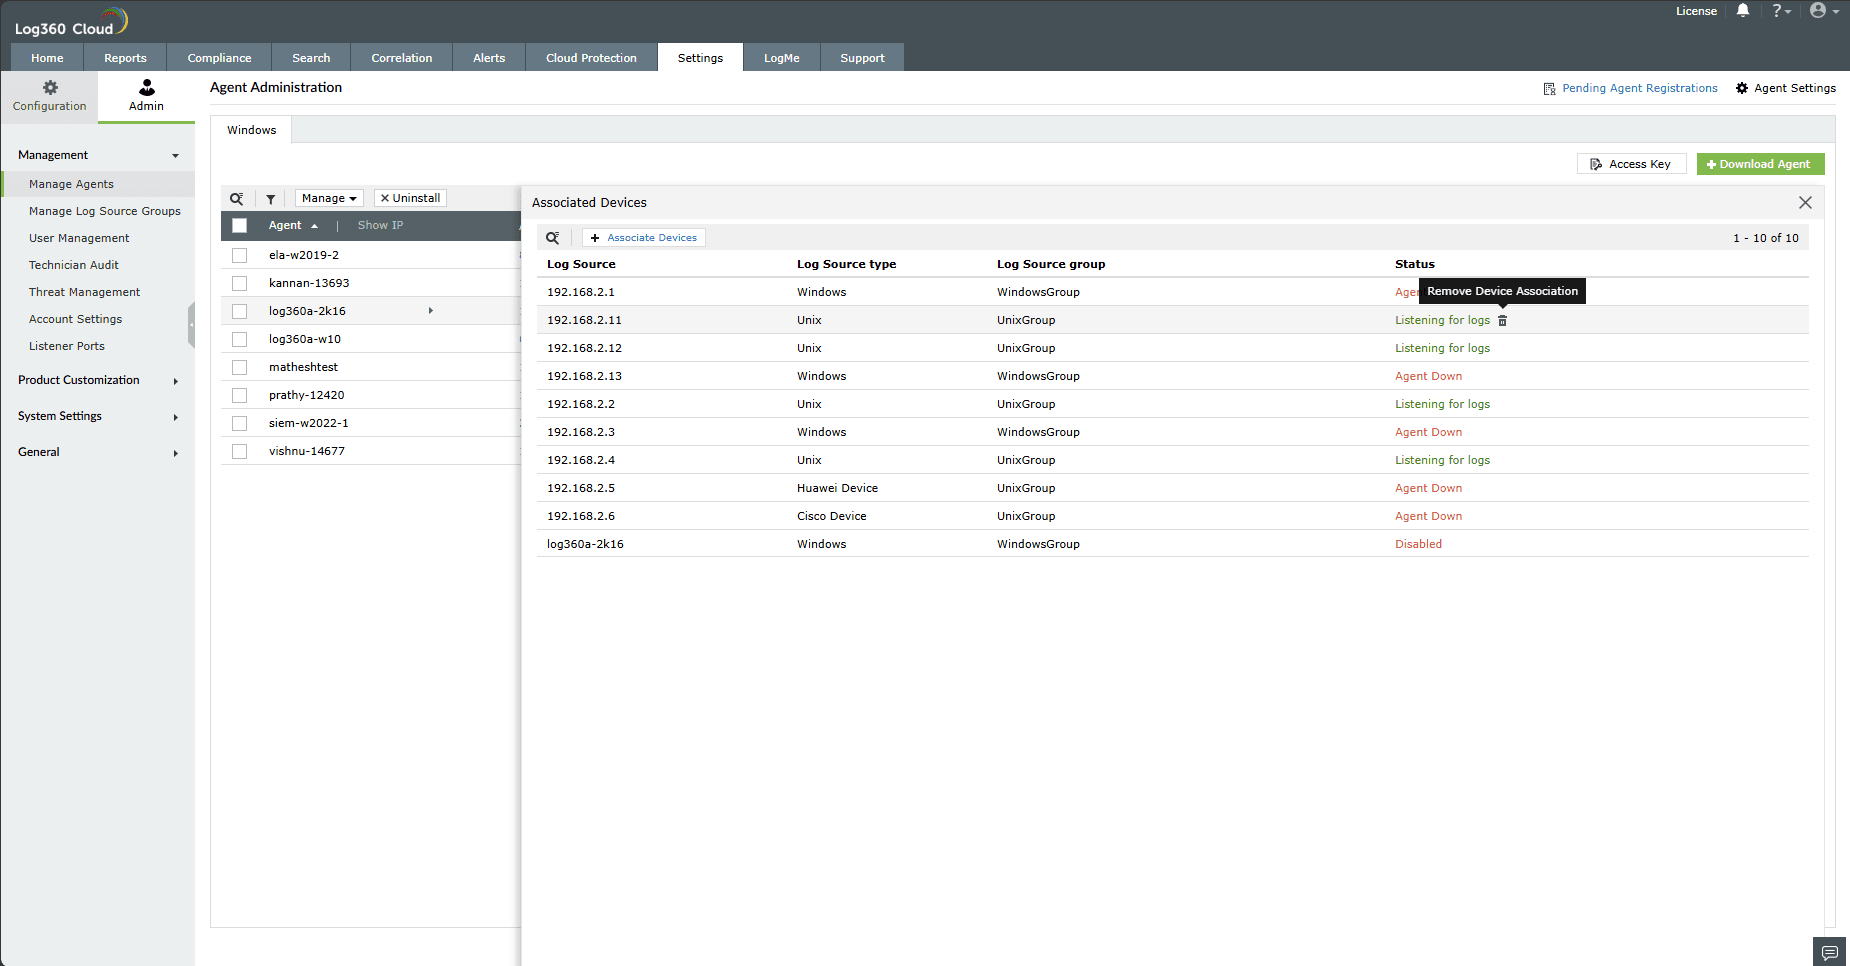Click the Log360 Cloud logo

[71, 22]
